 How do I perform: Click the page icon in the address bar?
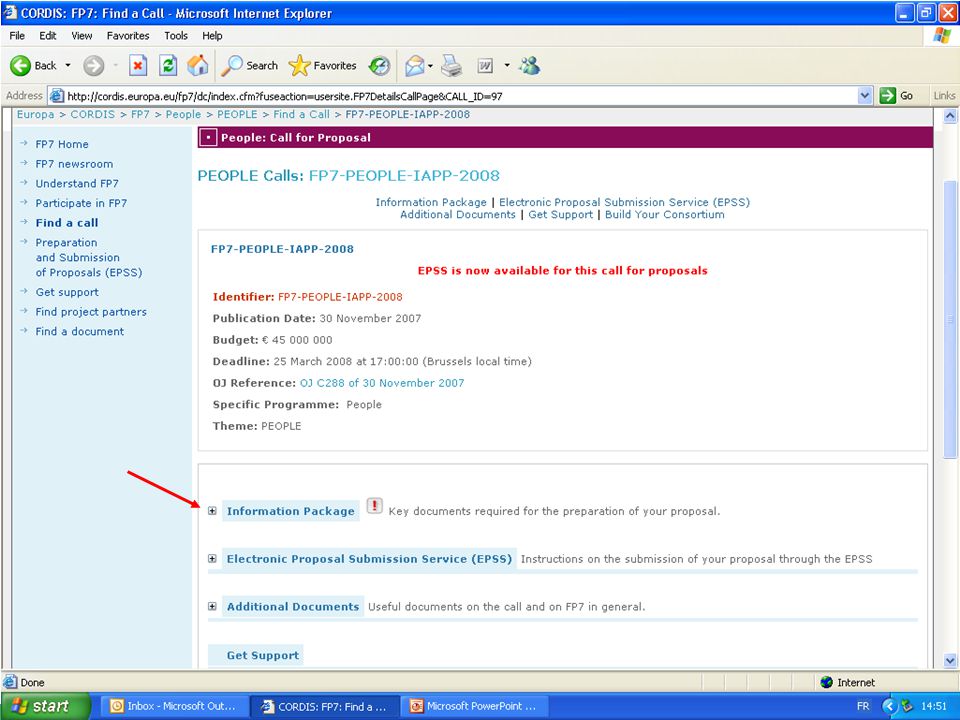(57, 96)
